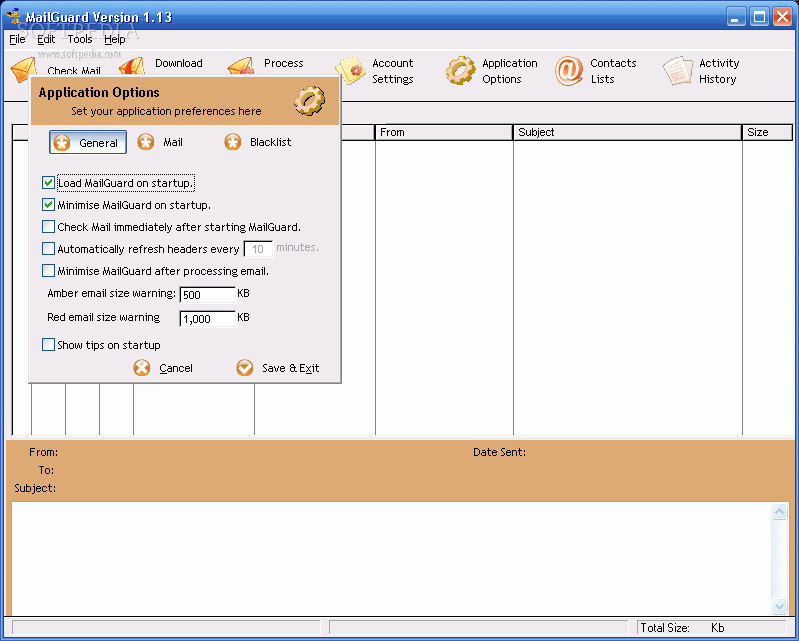The width and height of the screenshot is (799, 641).
Task: Open the Edit menu
Action: [46, 39]
